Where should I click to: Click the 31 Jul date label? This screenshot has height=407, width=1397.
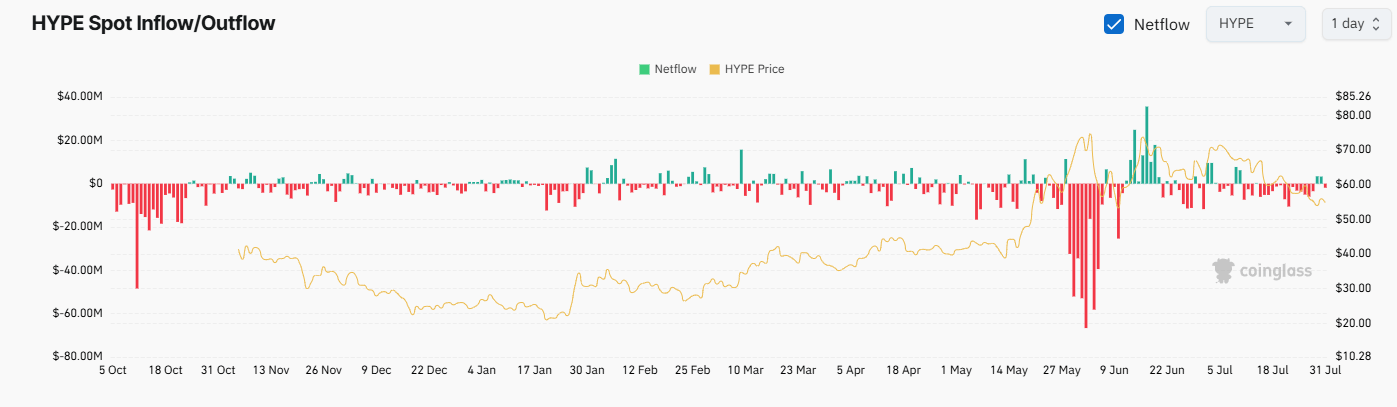coord(1325,370)
